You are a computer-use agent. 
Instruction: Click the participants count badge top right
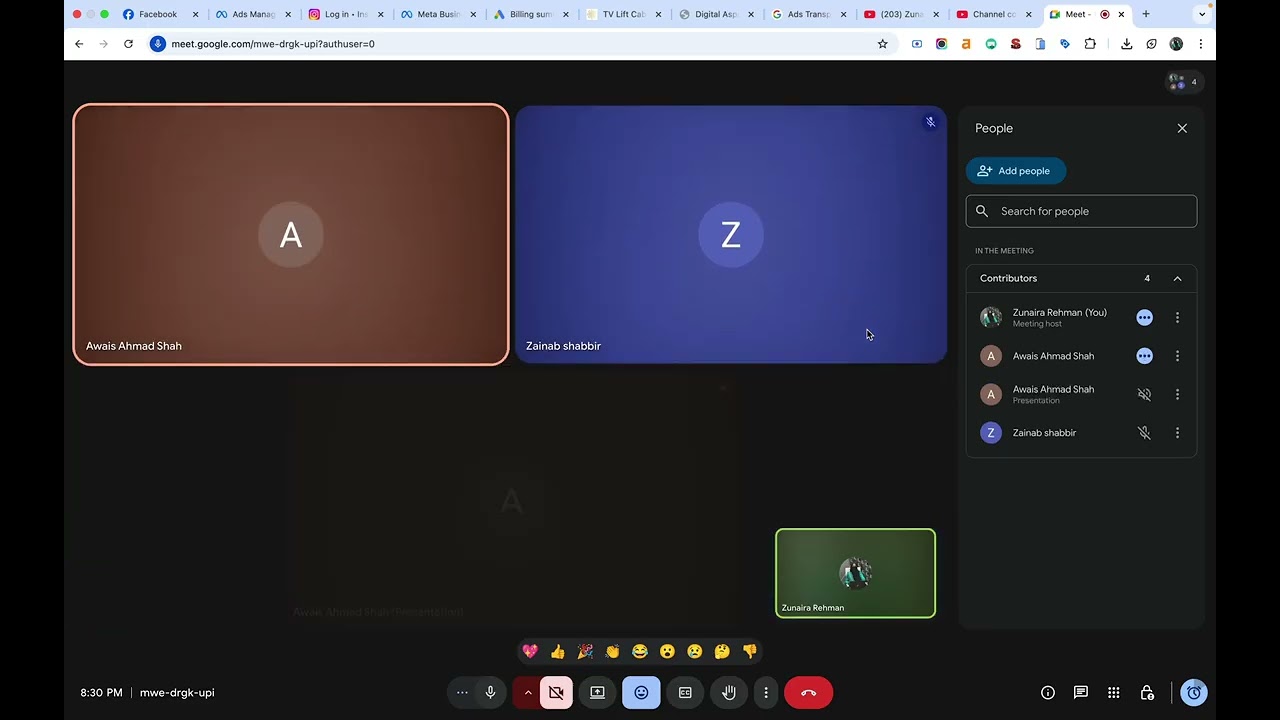[x=1183, y=82]
